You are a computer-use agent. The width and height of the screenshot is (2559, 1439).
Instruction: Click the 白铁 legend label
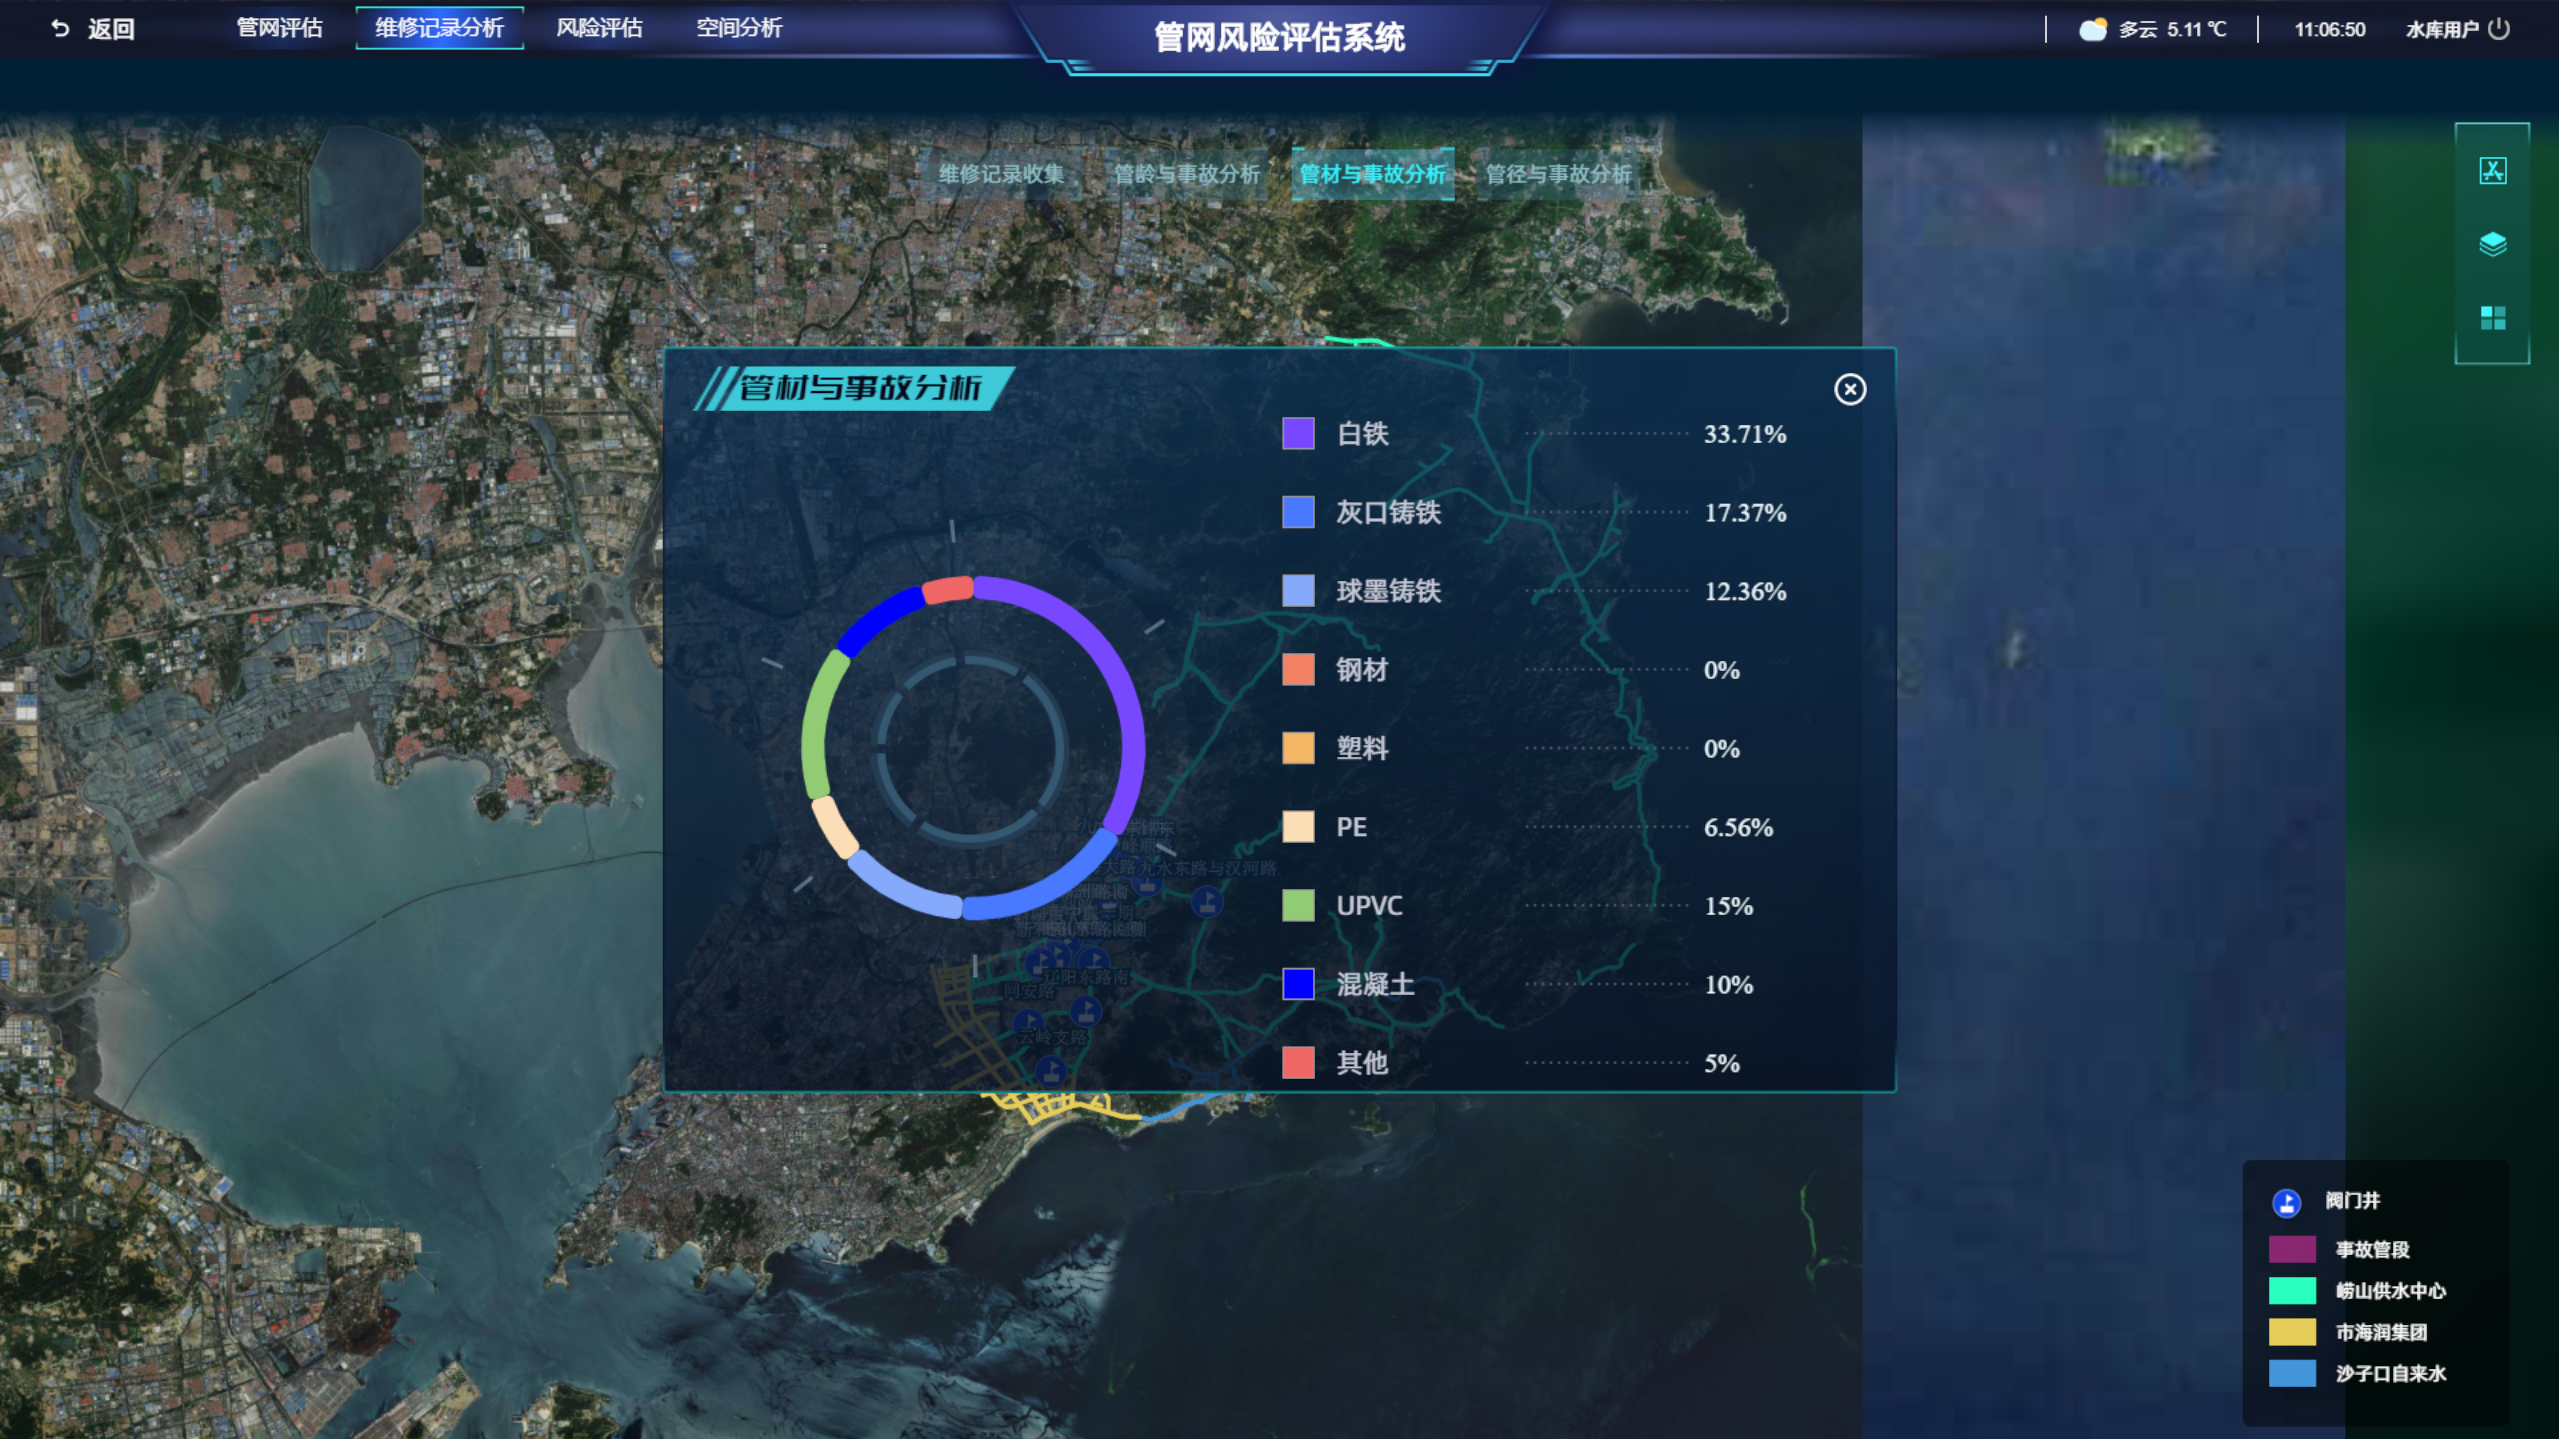[x=1362, y=434]
